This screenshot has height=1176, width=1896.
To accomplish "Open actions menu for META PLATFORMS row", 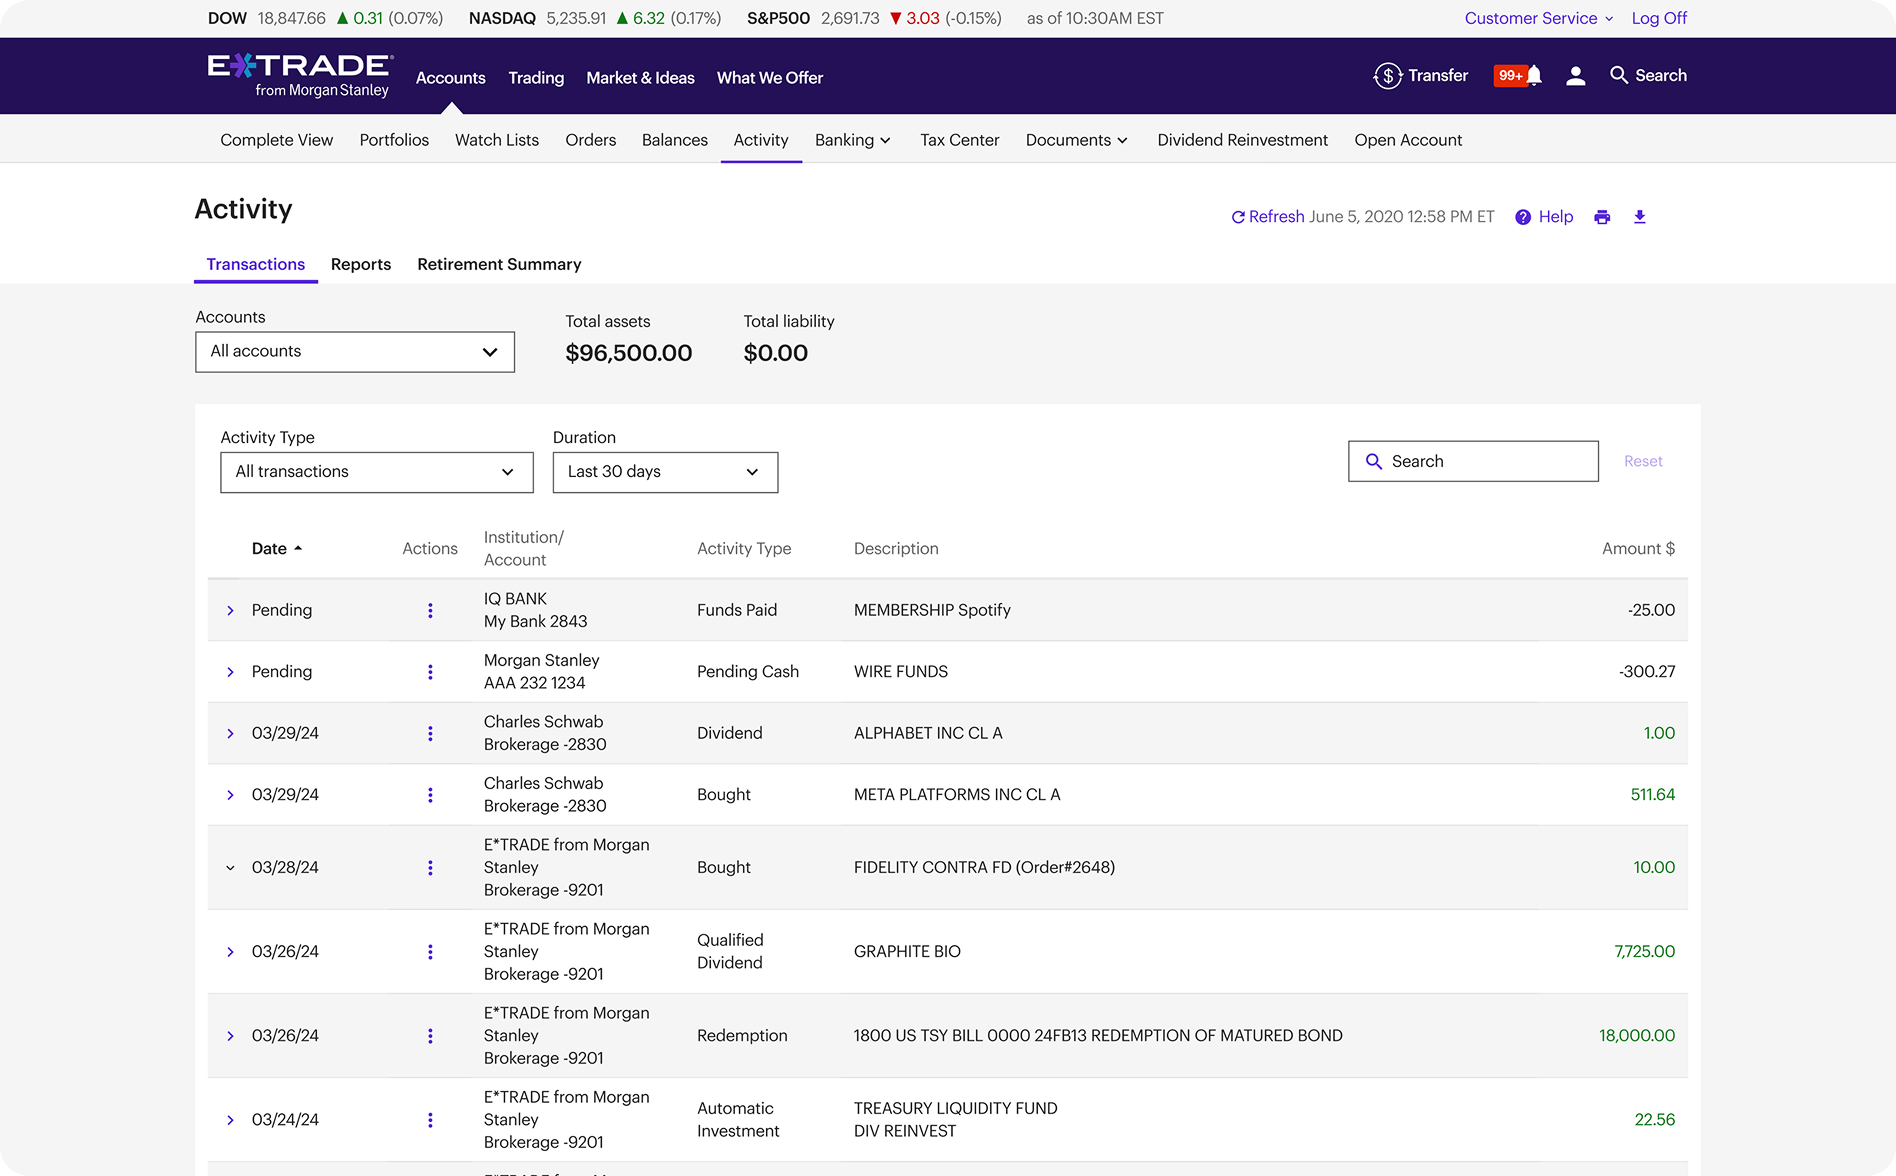I will (x=430, y=795).
